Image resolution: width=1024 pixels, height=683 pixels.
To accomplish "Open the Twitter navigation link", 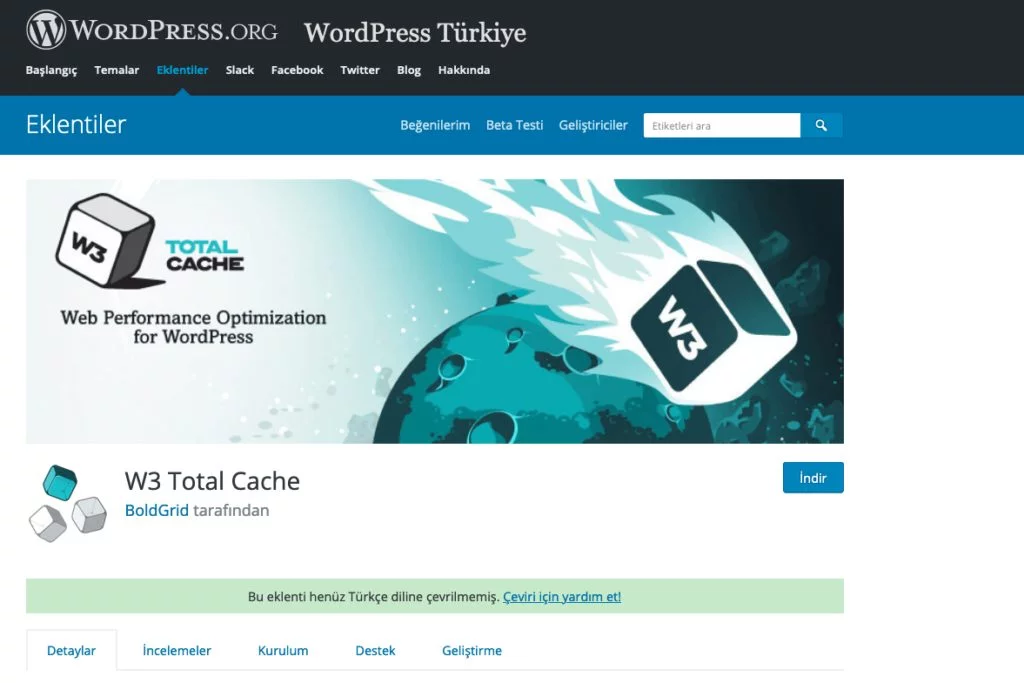I will 360,70.
